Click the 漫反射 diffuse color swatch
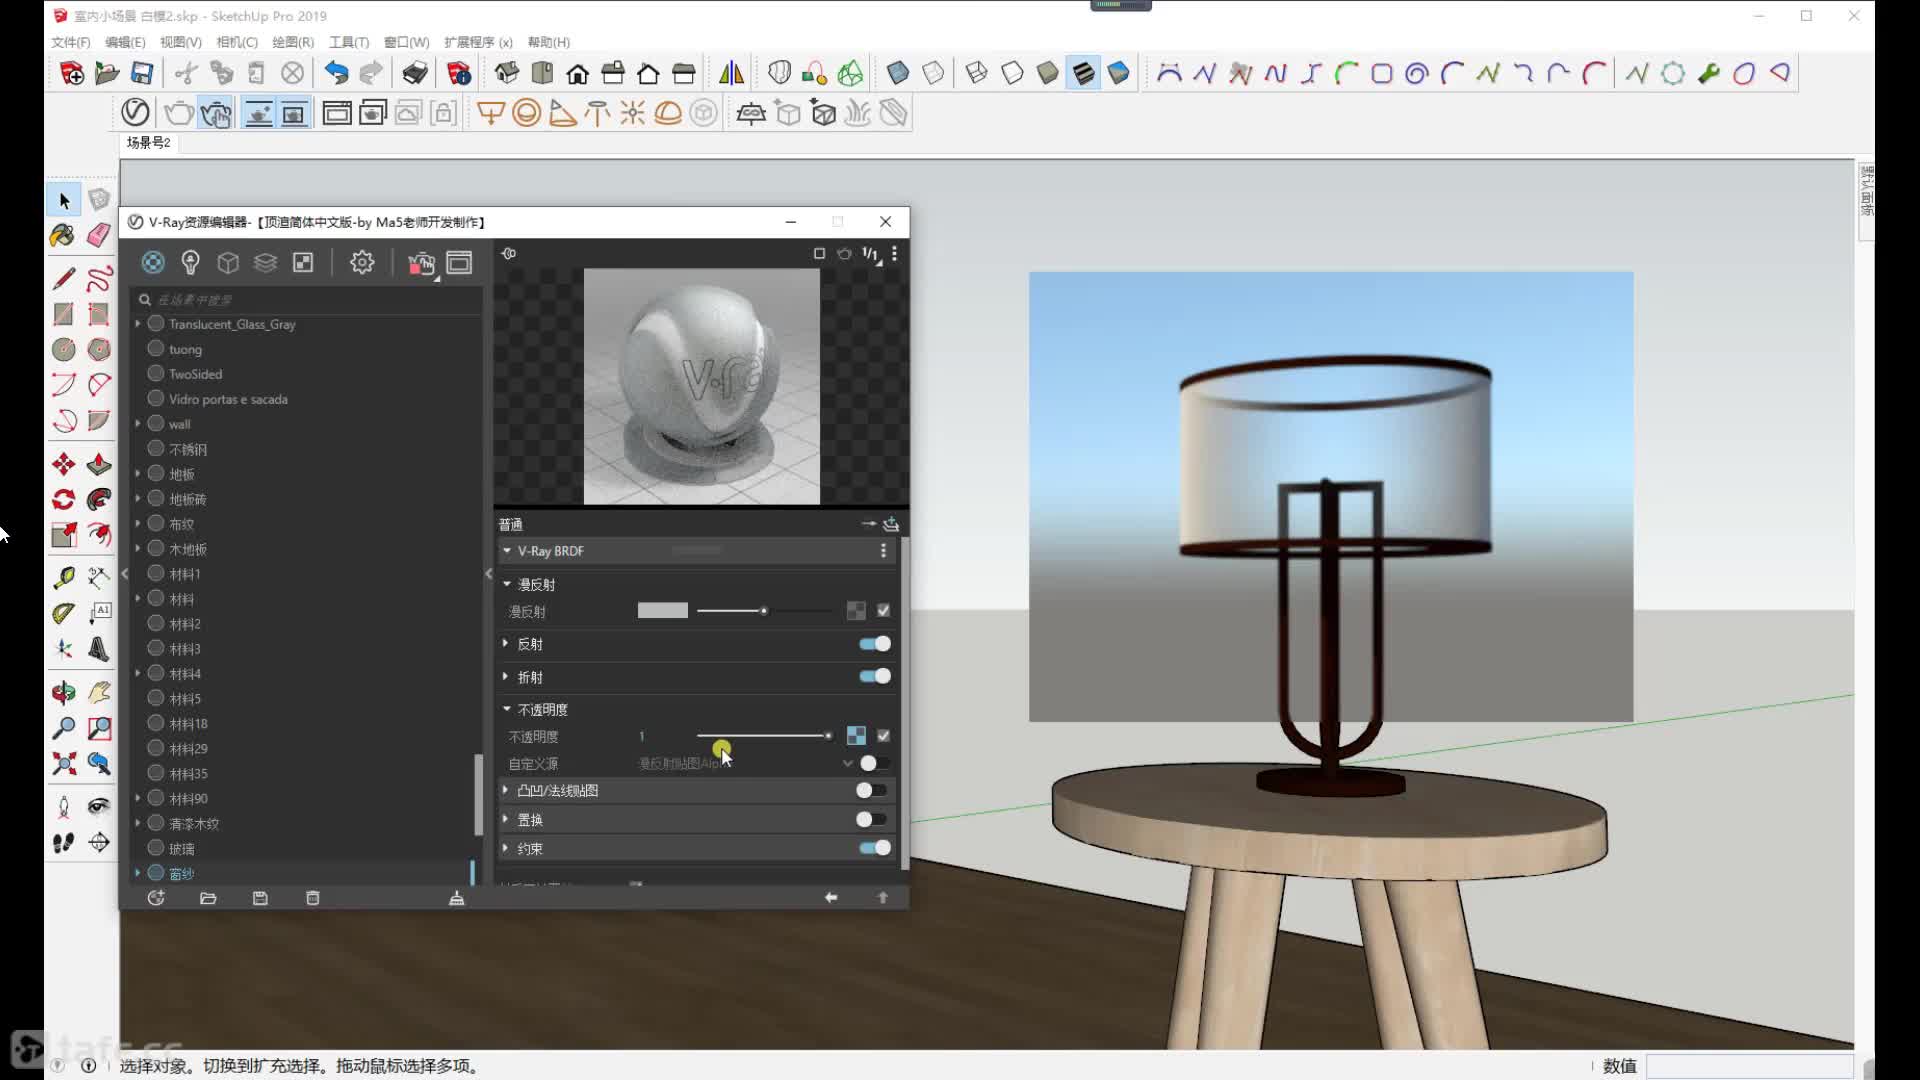The height and width of the screenshot is (1080, 1920). point(663,611)
